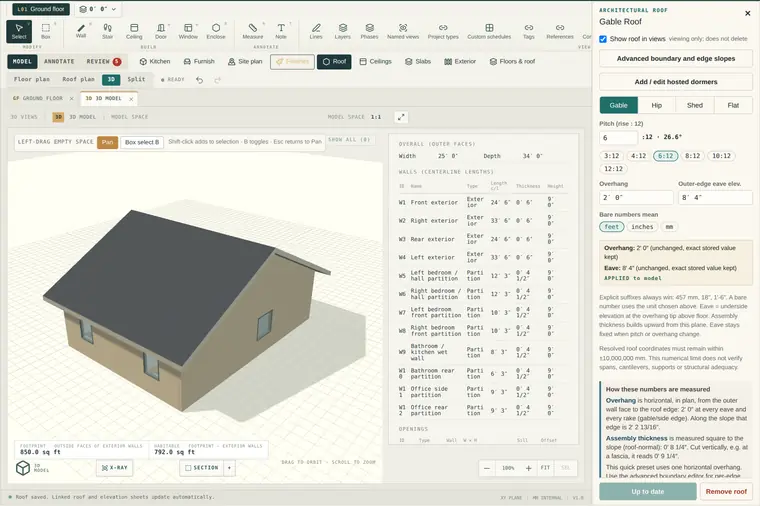Screen dimensions: 760x506
Task: Expand the Section options arrow
Action: pyautogui.click(x=229, y=468)
